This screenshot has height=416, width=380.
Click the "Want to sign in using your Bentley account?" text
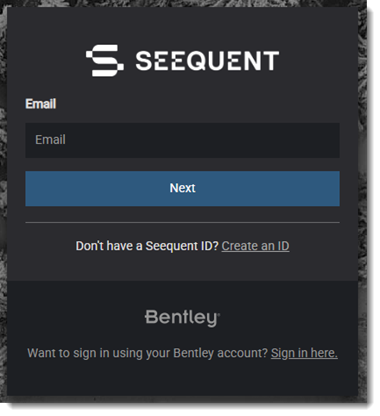(x=148, y=353)
